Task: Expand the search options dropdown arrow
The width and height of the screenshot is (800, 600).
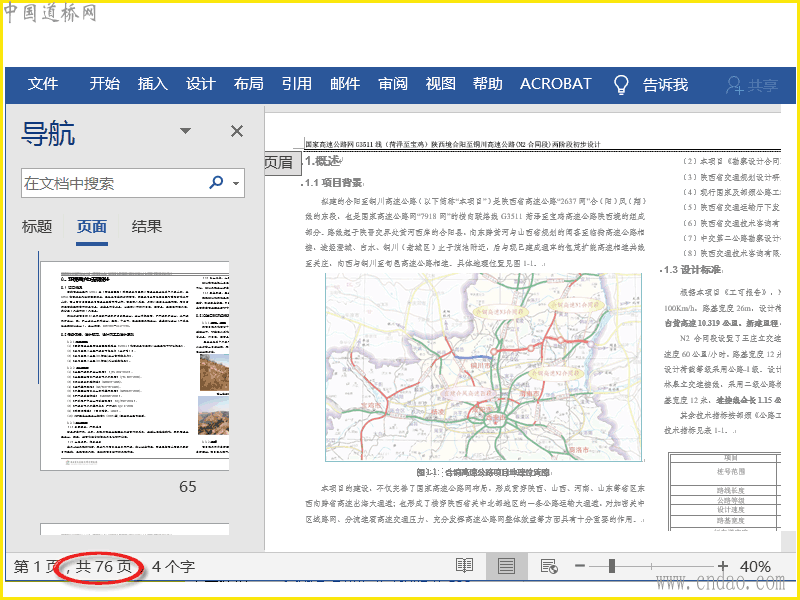Action: click(236, 183)
